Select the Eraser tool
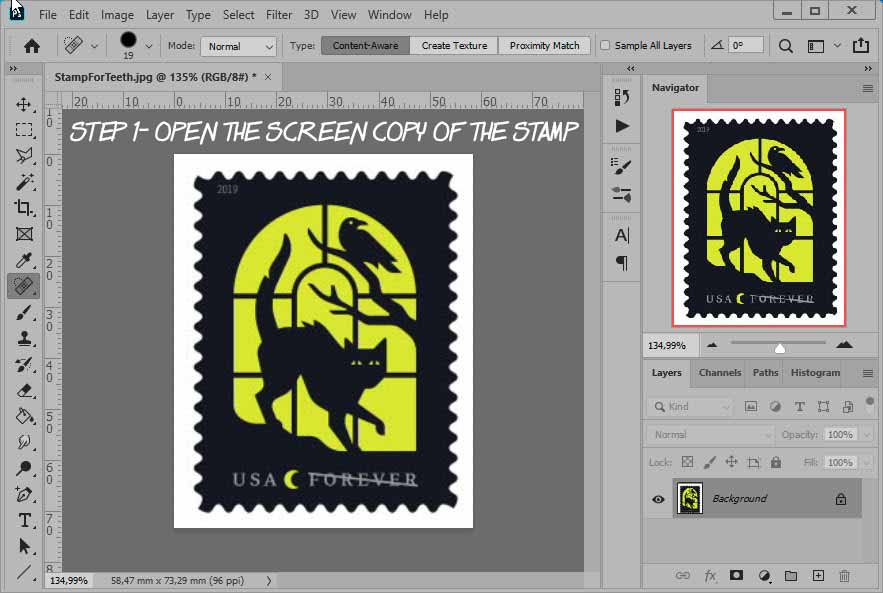Viewport: 883px width, 593px height. [24, 390]
